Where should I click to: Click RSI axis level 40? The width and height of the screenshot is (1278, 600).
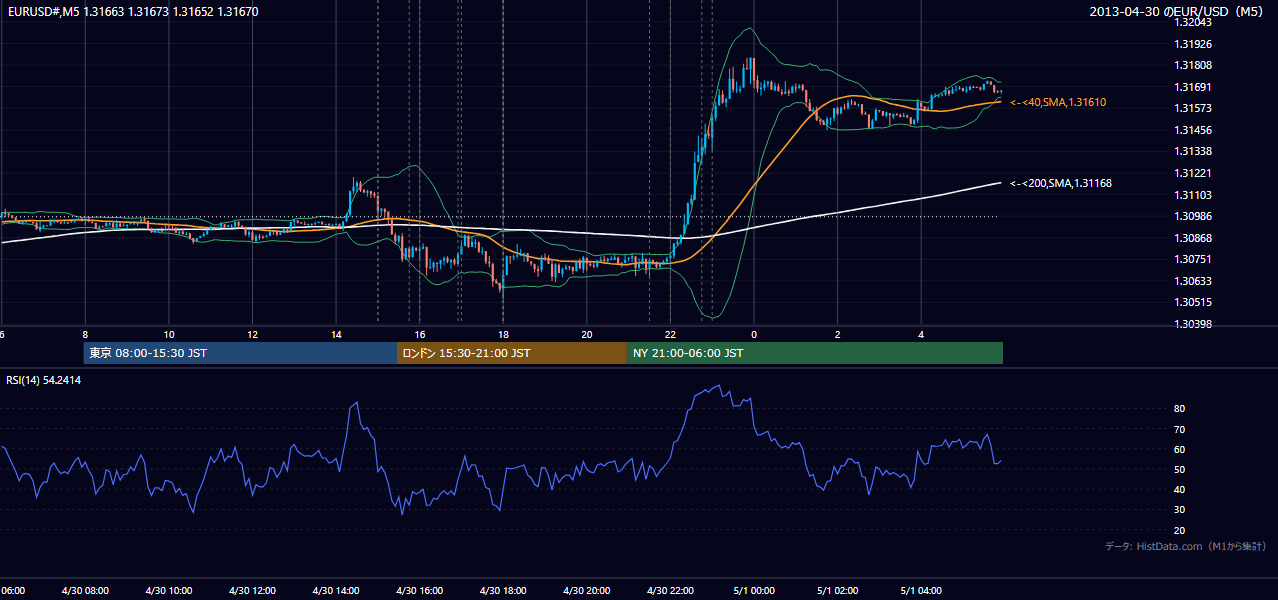(x=1180, y=490)
